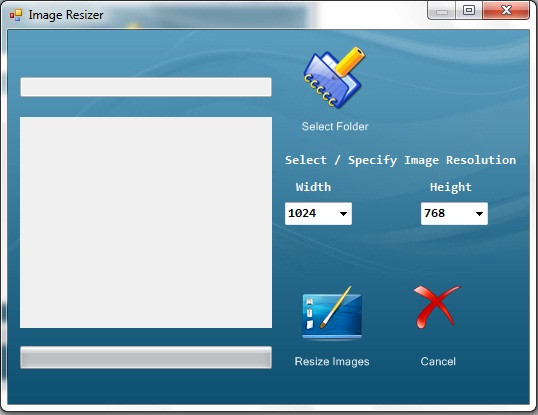This screenshot has width=538, height=415.
Task: Click the Width label above the combo box
Action: [x=313, y=187]
